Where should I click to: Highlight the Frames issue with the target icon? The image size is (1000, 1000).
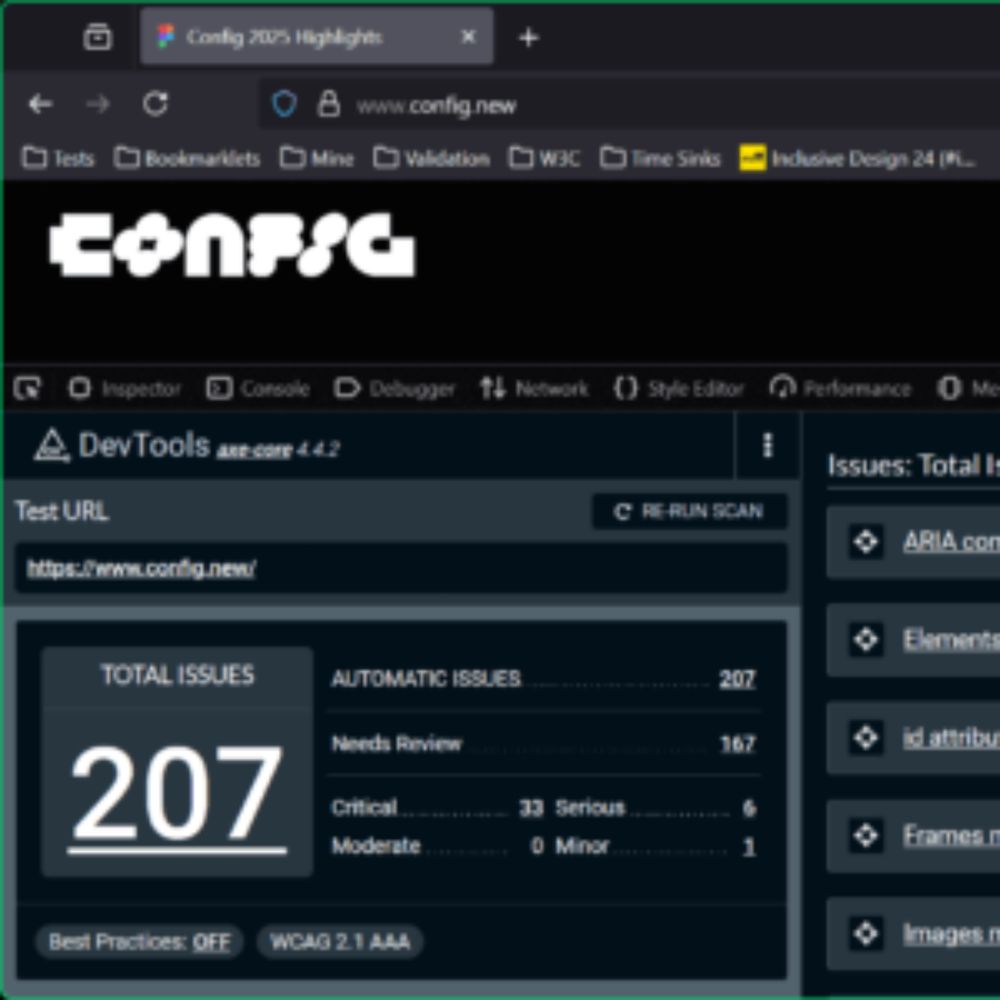865,835
